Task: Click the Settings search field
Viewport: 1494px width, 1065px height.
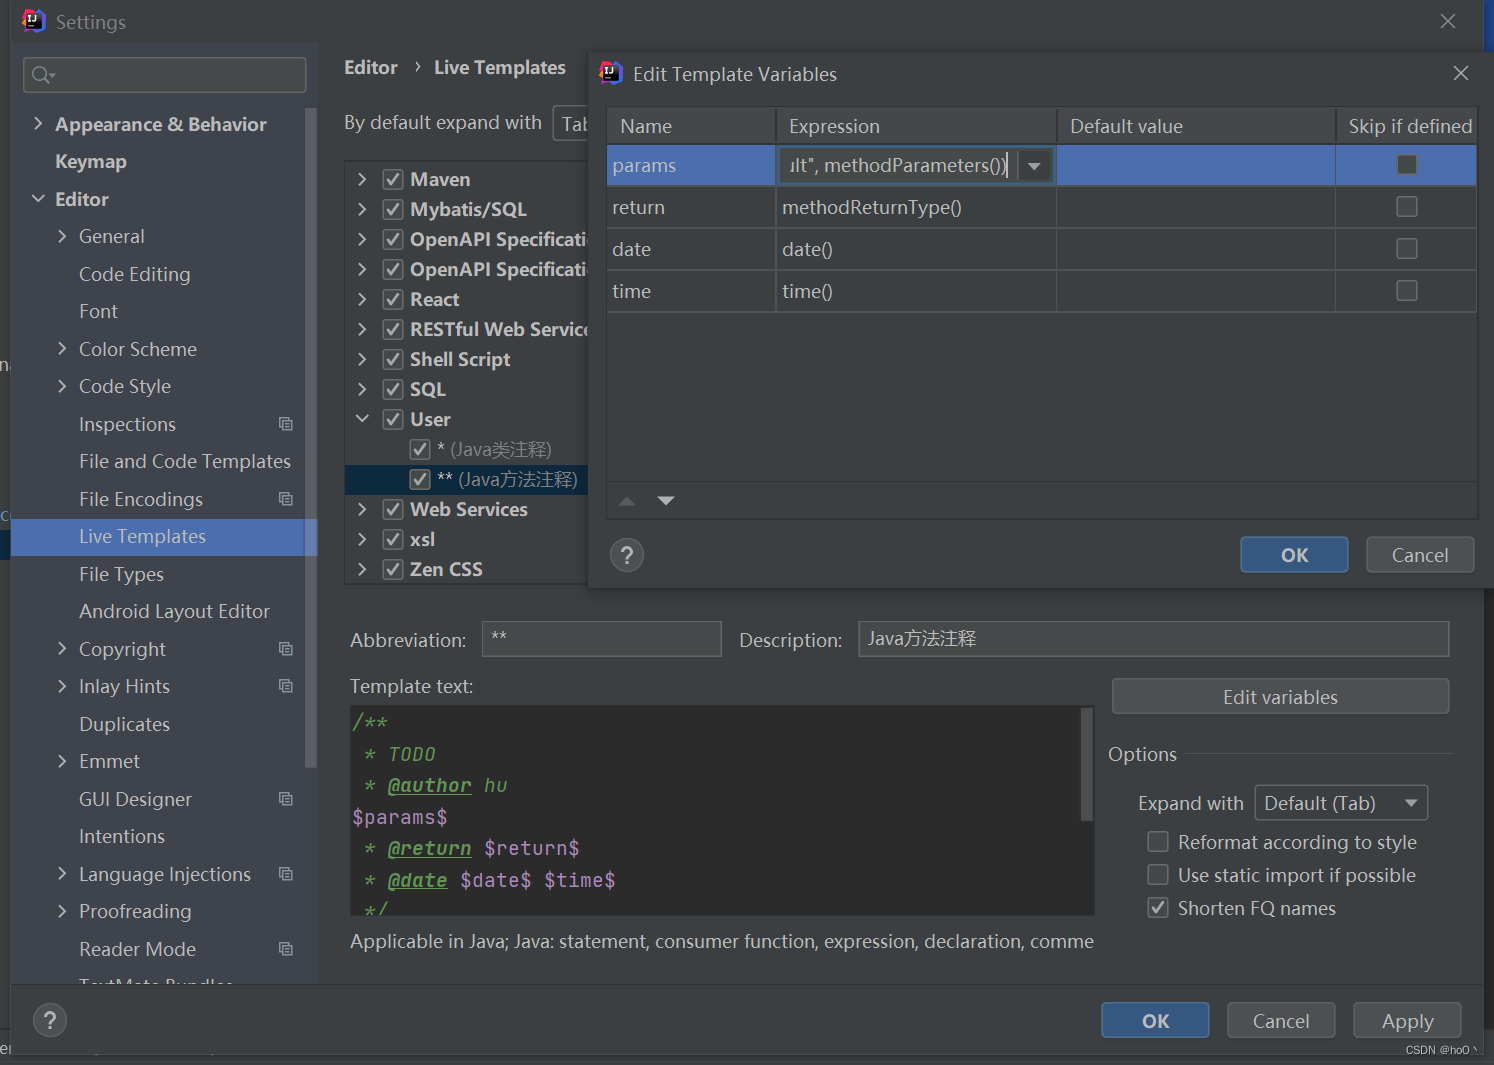Action: coord(165,75)
